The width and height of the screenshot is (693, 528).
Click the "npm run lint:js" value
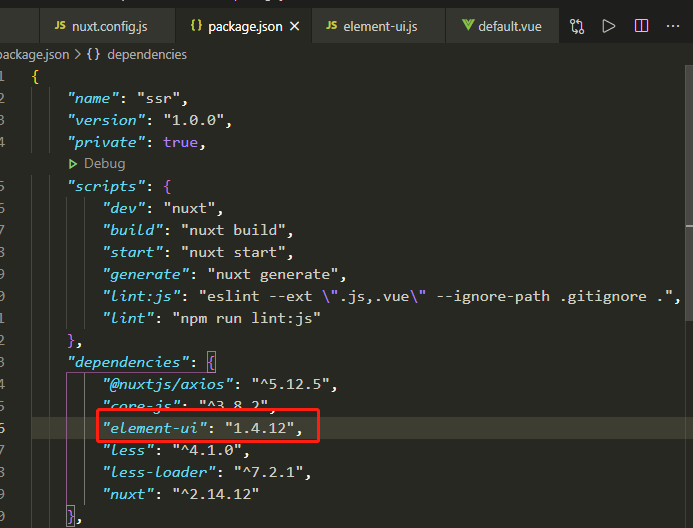[246, 319]
